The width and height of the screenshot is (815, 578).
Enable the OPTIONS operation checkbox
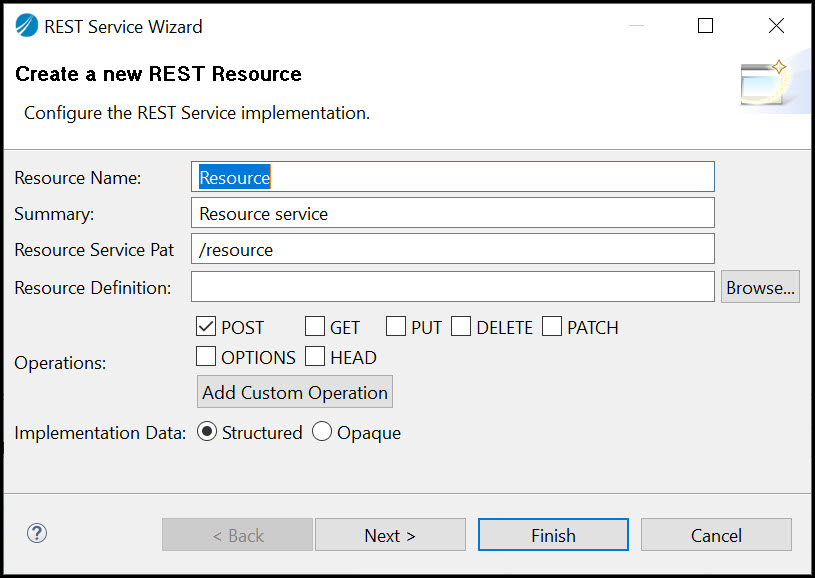click(x=206, y=357)
